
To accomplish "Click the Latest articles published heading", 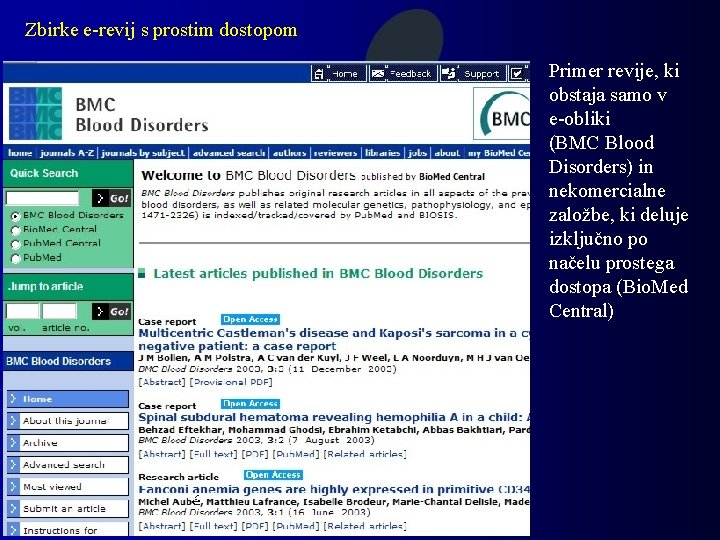I will pyautogui.click(x=318, y=274).
